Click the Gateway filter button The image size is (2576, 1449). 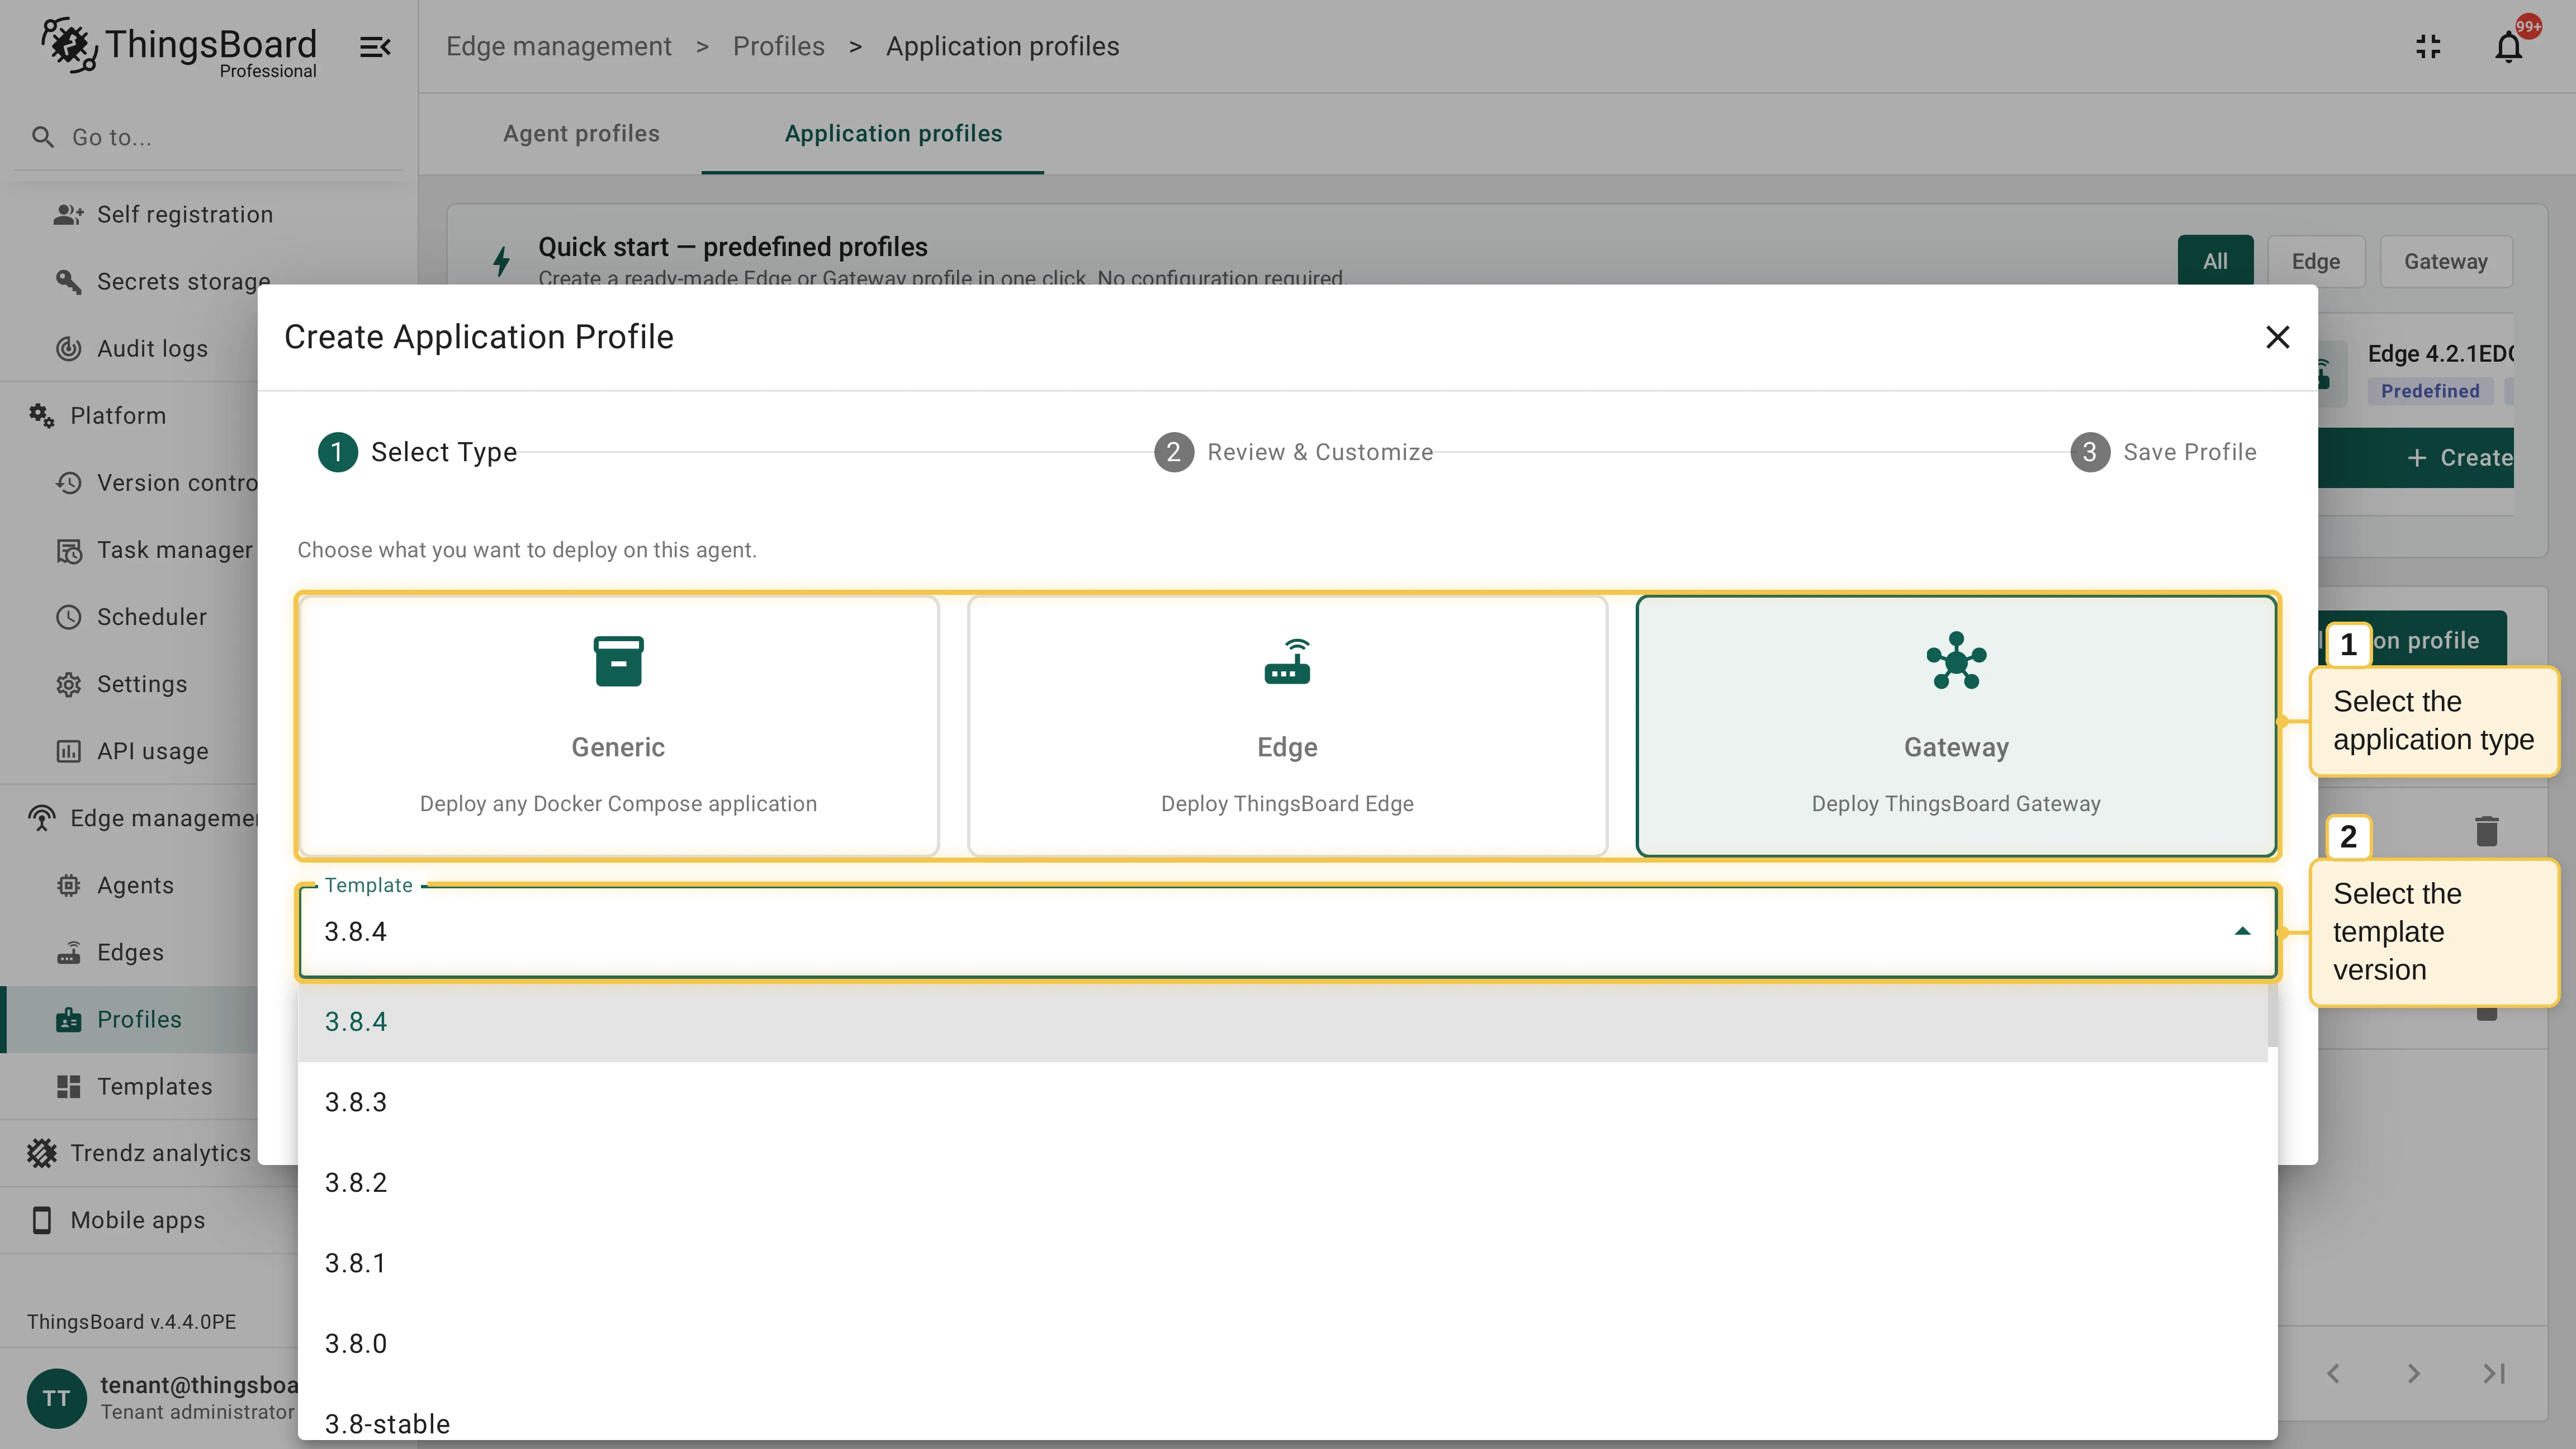(2445, 261)
